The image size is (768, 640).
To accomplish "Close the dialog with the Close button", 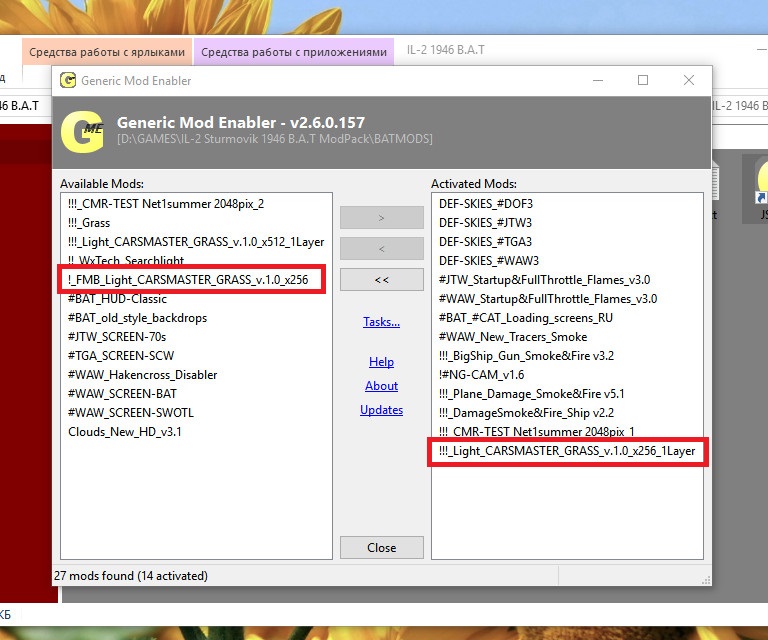I will click(x=382, y=547).
